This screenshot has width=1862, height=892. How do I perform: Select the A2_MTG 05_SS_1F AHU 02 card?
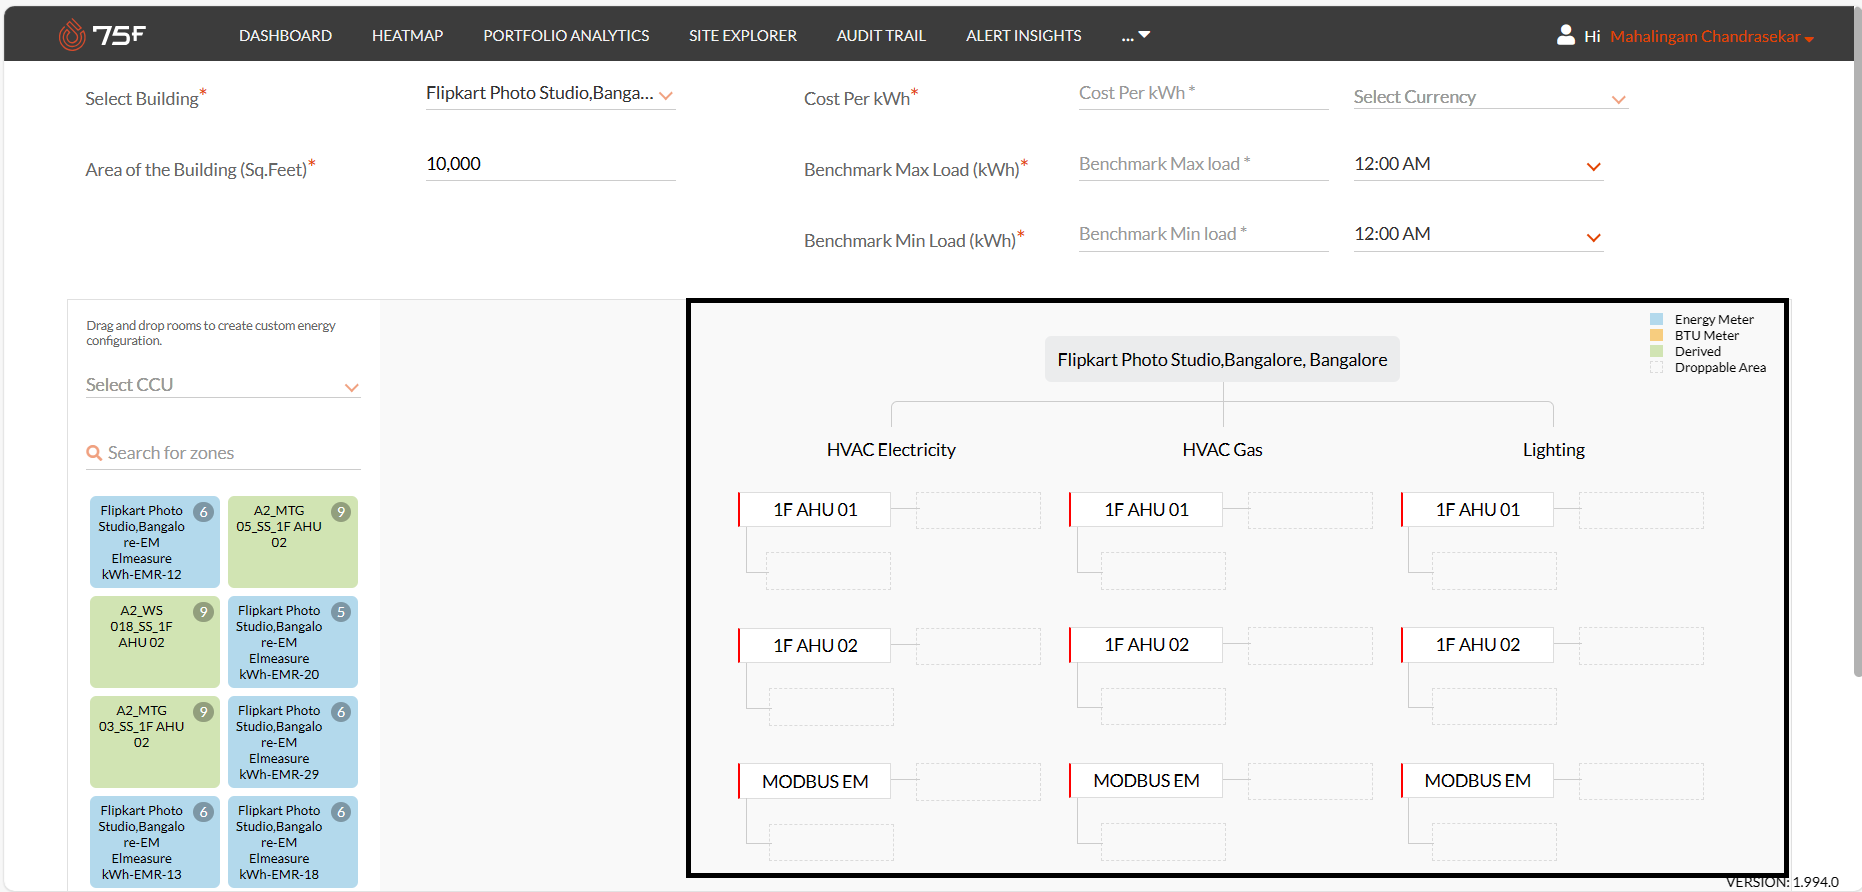coord(293,542)
